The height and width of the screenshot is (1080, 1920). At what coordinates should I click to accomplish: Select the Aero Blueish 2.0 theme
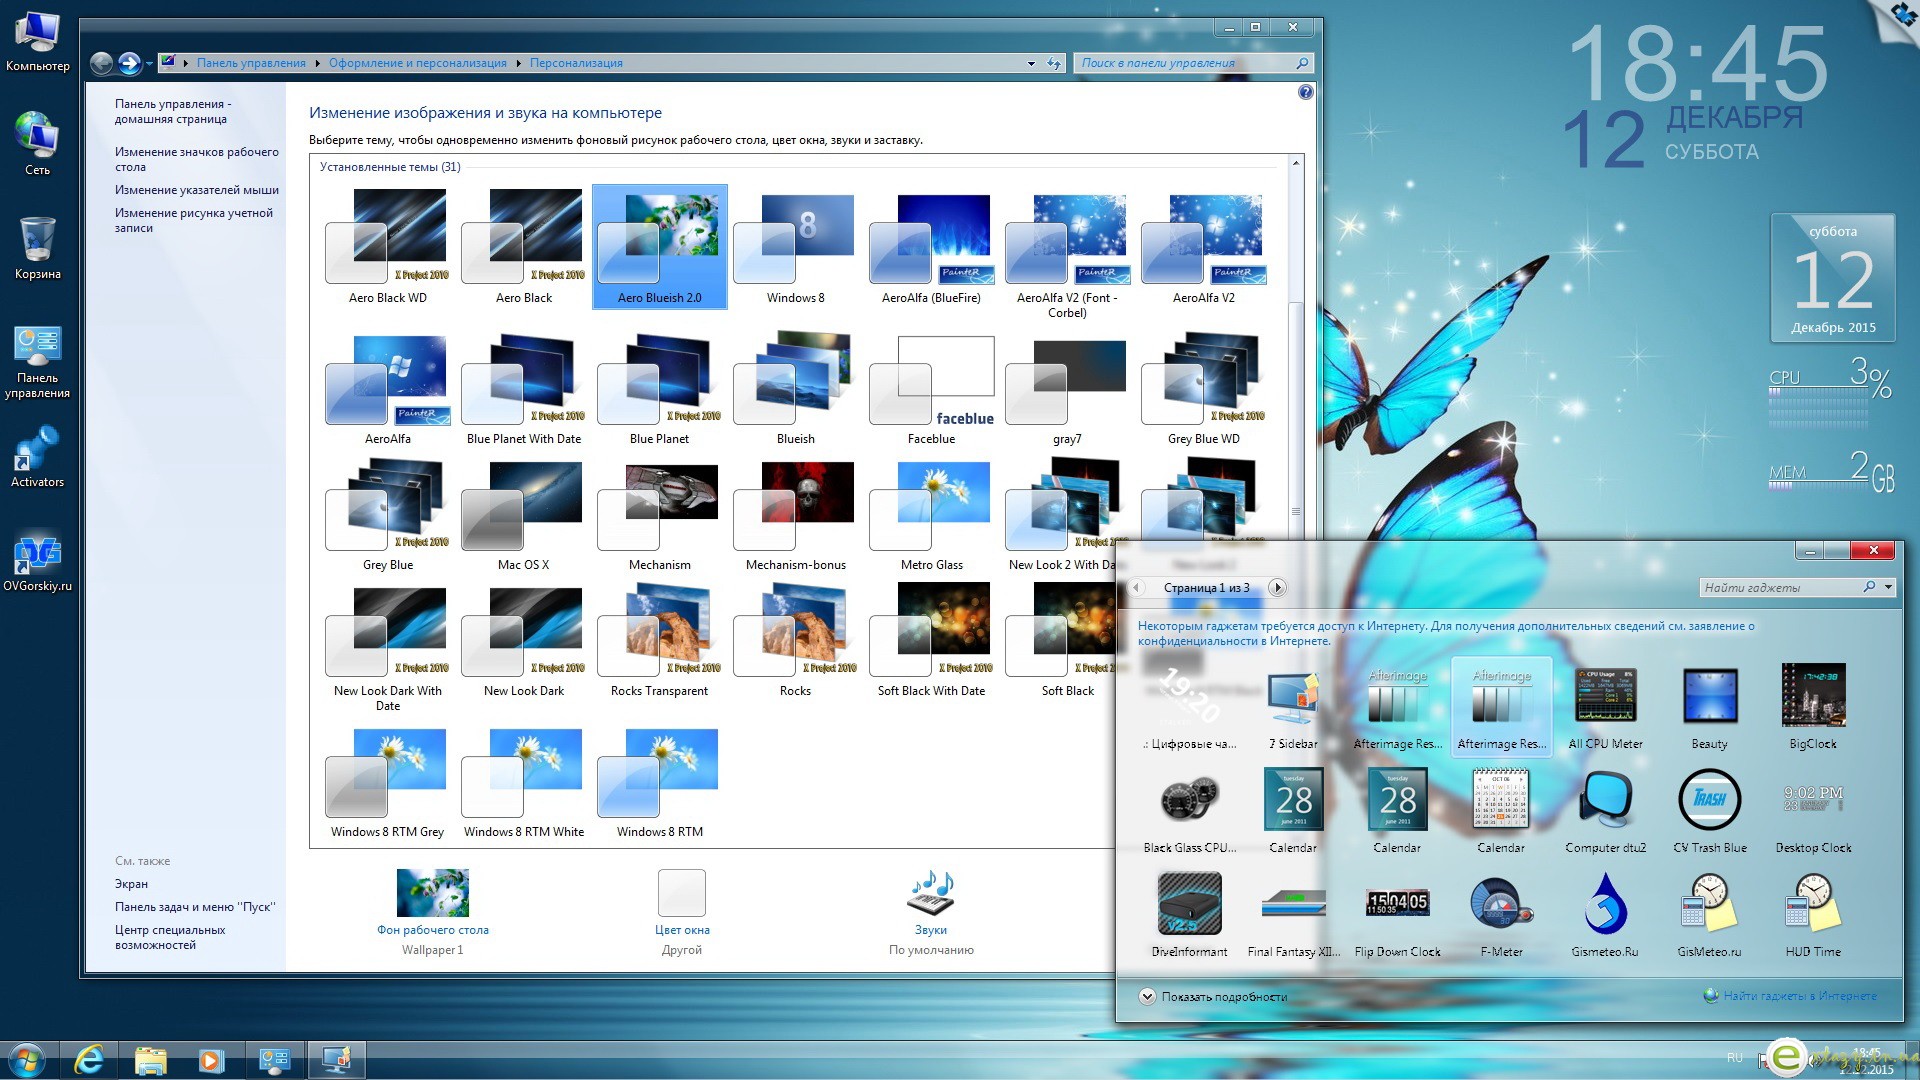pos(659,241)
